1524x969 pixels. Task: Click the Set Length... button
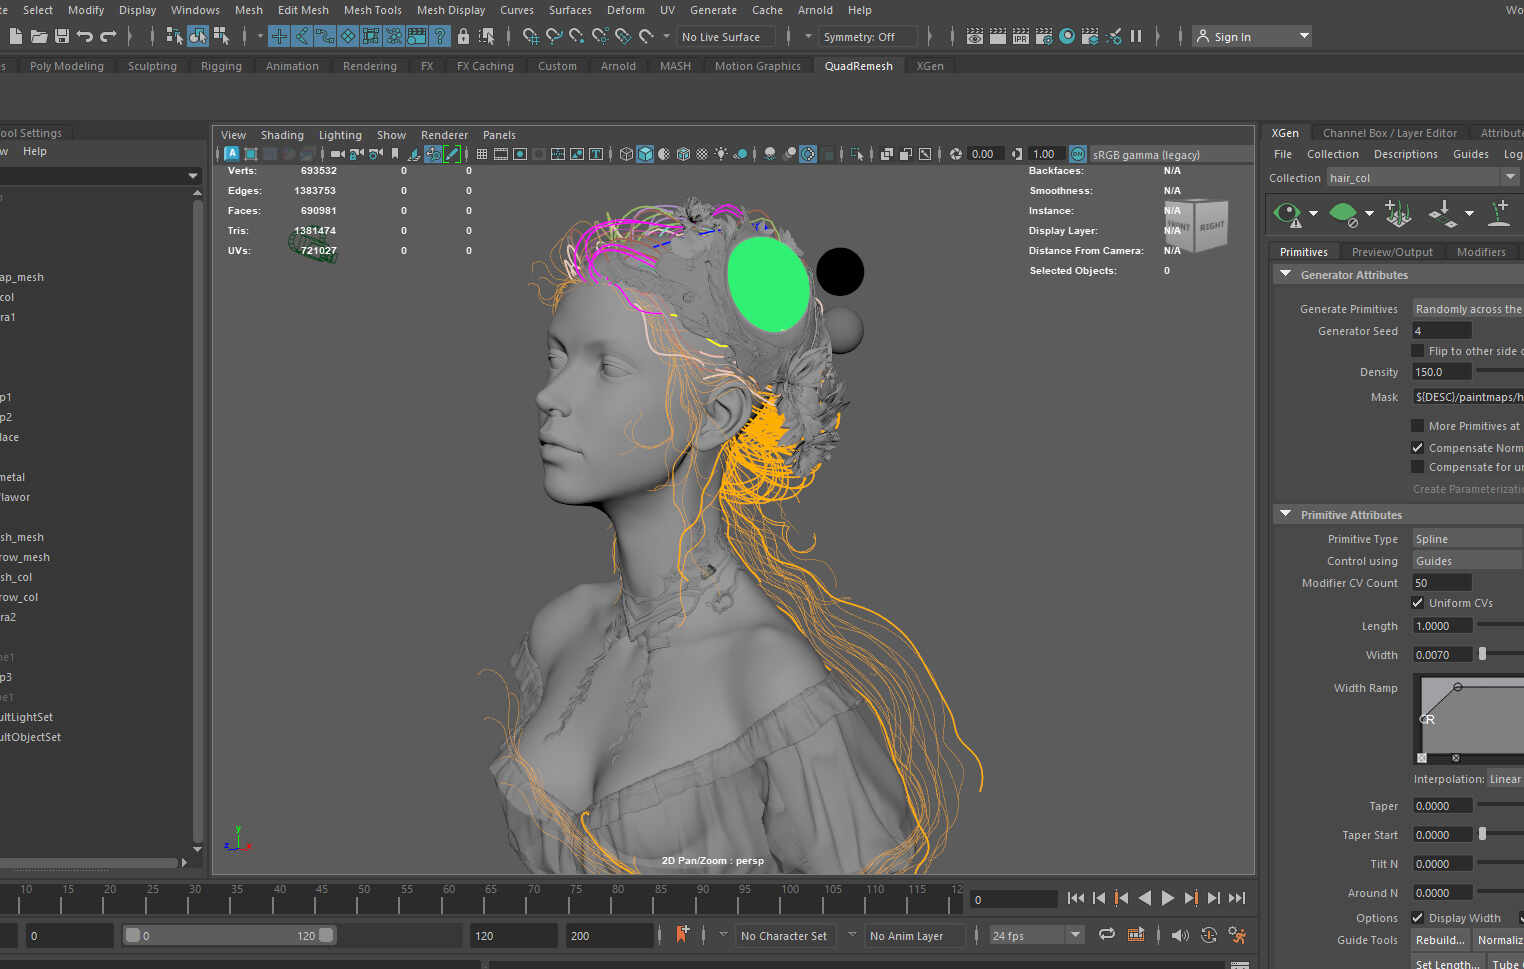click(x=1447, y=963)
